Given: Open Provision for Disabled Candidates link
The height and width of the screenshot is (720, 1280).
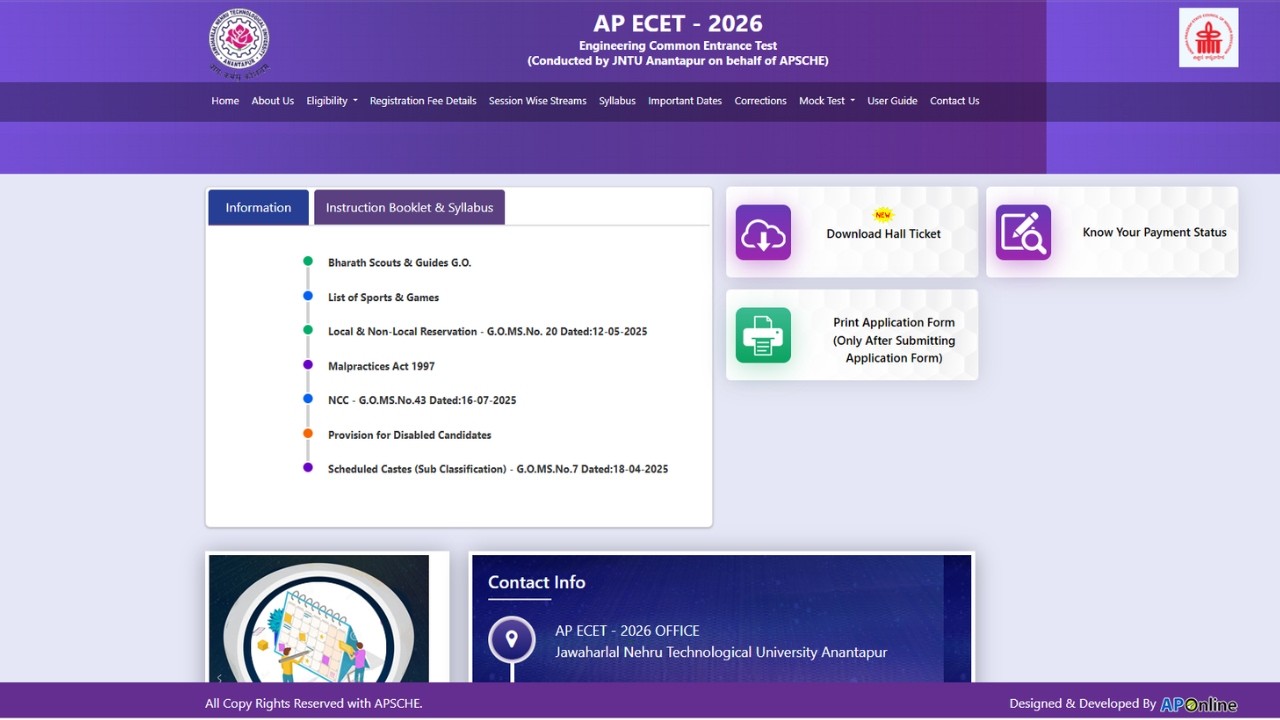Looking at the screenshot, I should tap(409, 435).
